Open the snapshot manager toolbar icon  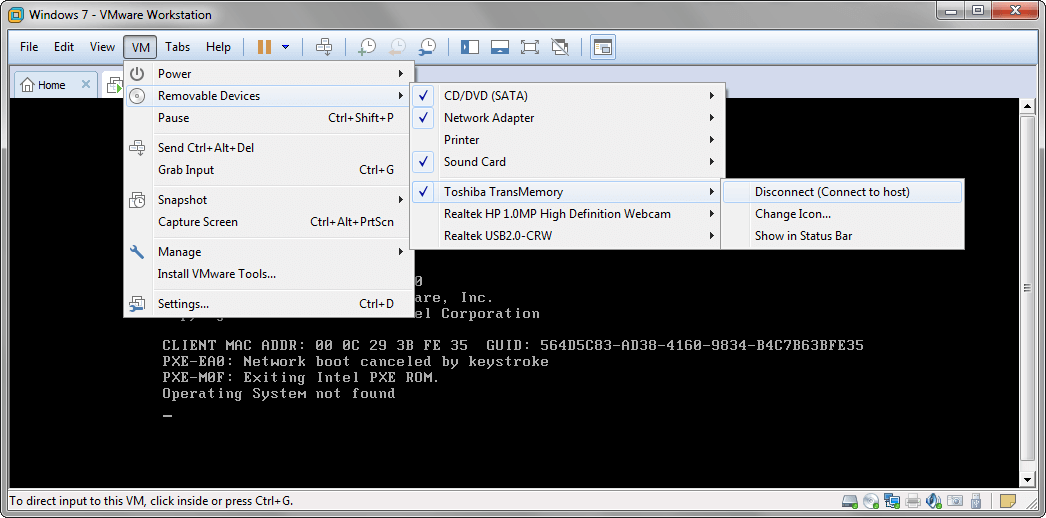pyautogui.click(x=428, y=47)
